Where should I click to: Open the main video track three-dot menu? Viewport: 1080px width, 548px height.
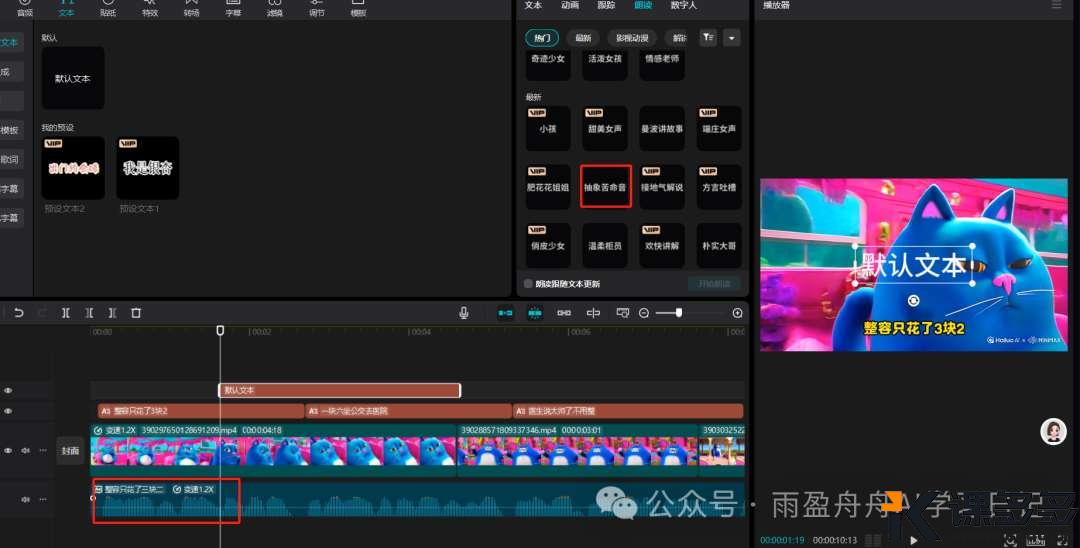tap(43, 451)
